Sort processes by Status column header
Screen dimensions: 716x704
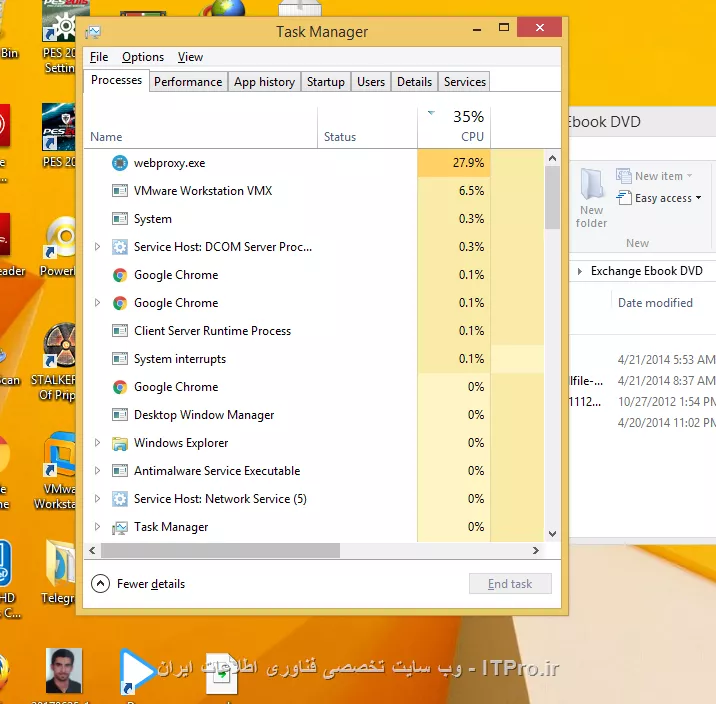tap(367, 128)
